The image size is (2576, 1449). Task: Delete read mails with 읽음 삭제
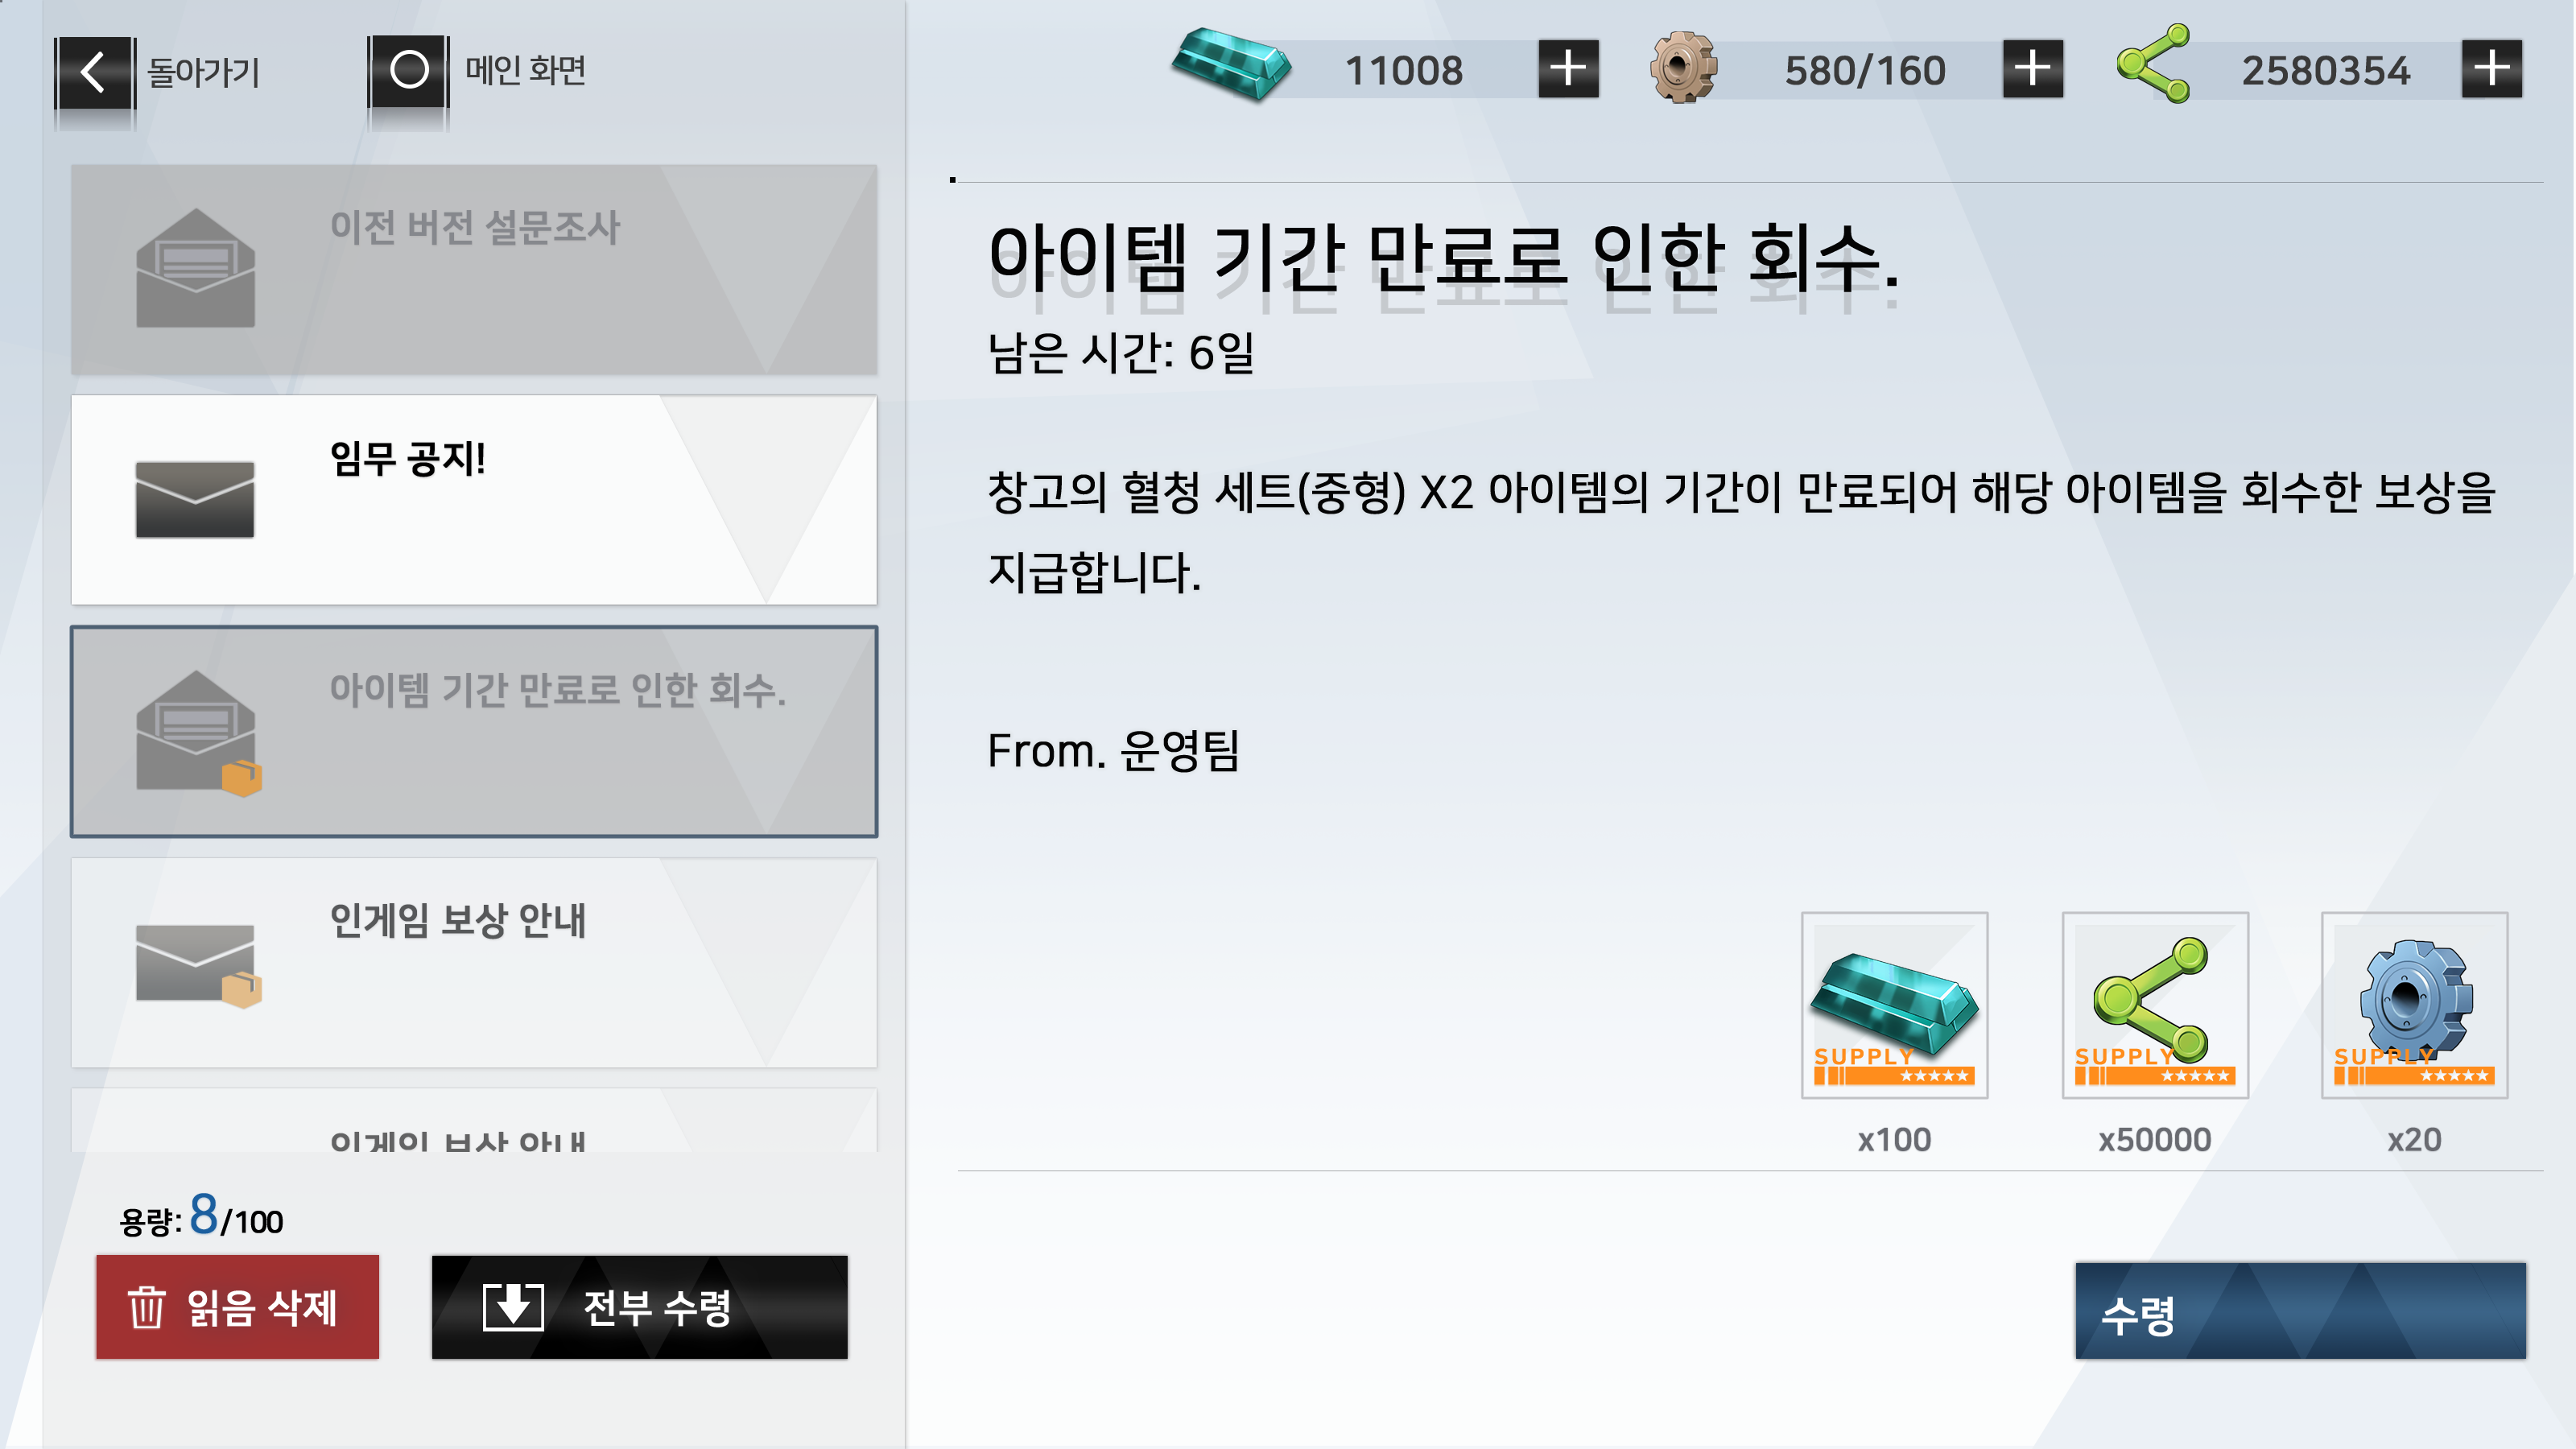pos(237,1307)
